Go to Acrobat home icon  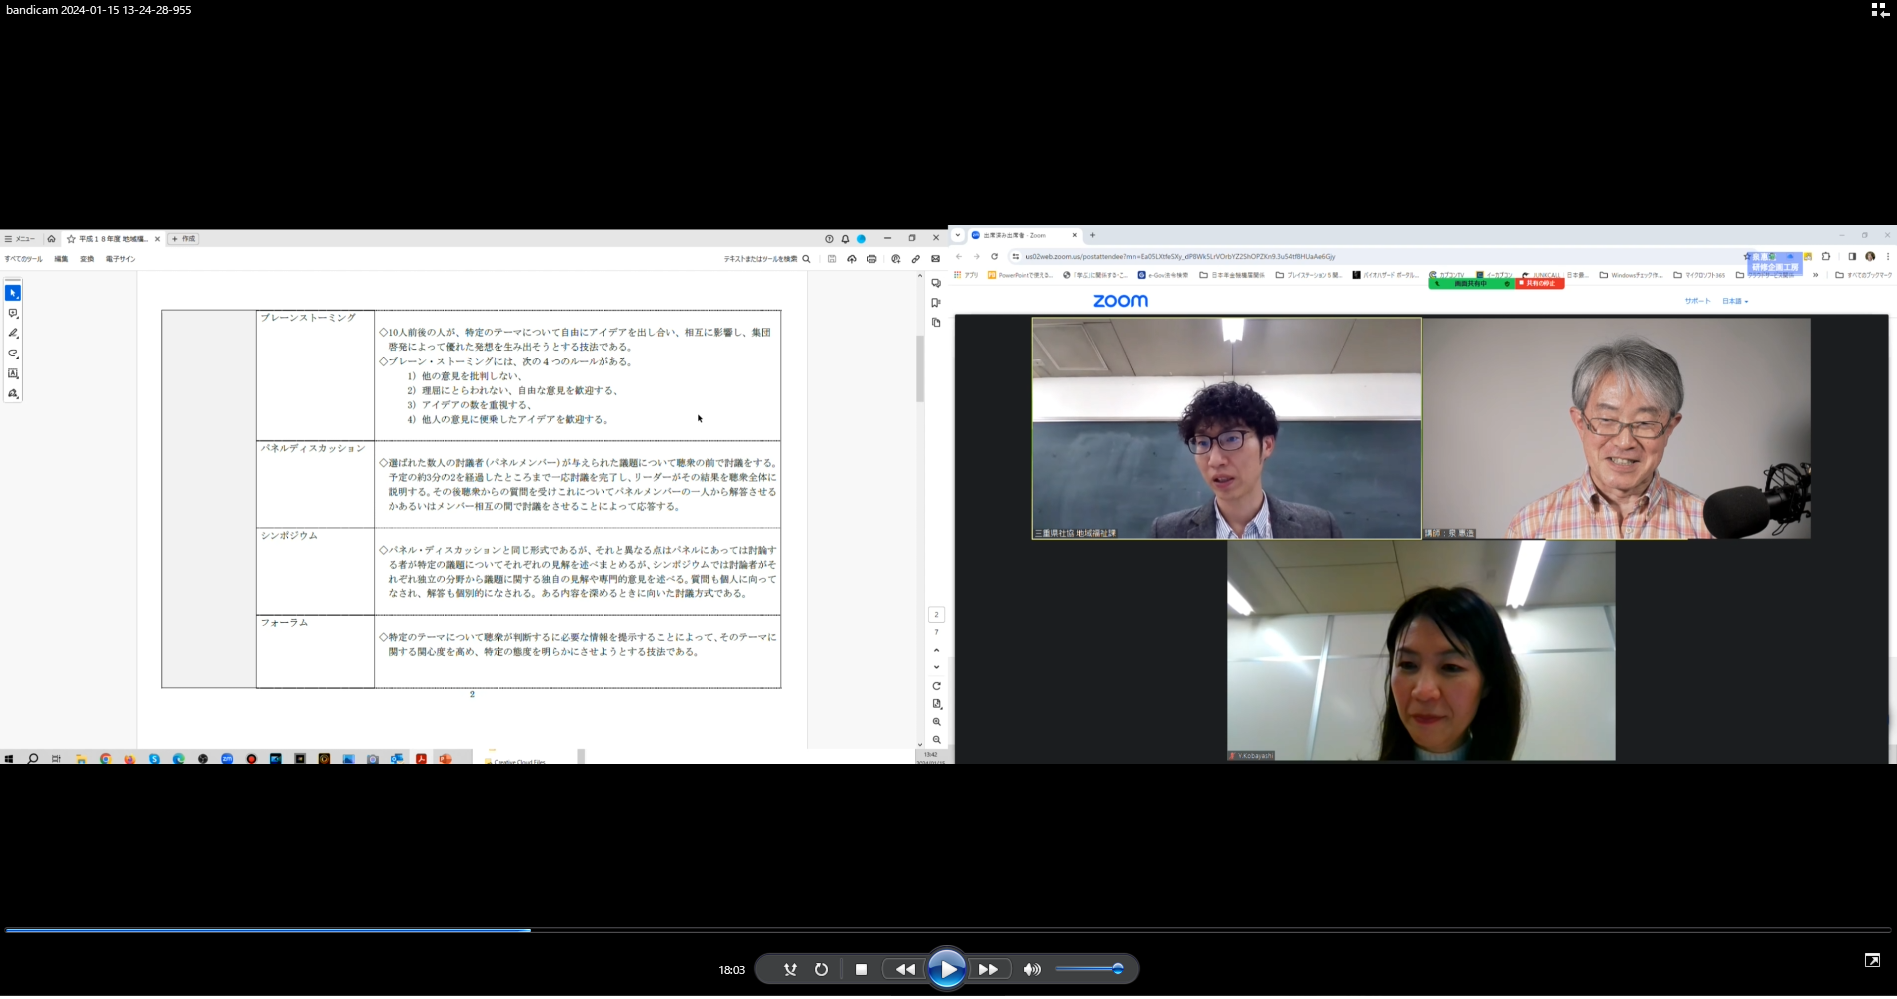pos(51,239)
